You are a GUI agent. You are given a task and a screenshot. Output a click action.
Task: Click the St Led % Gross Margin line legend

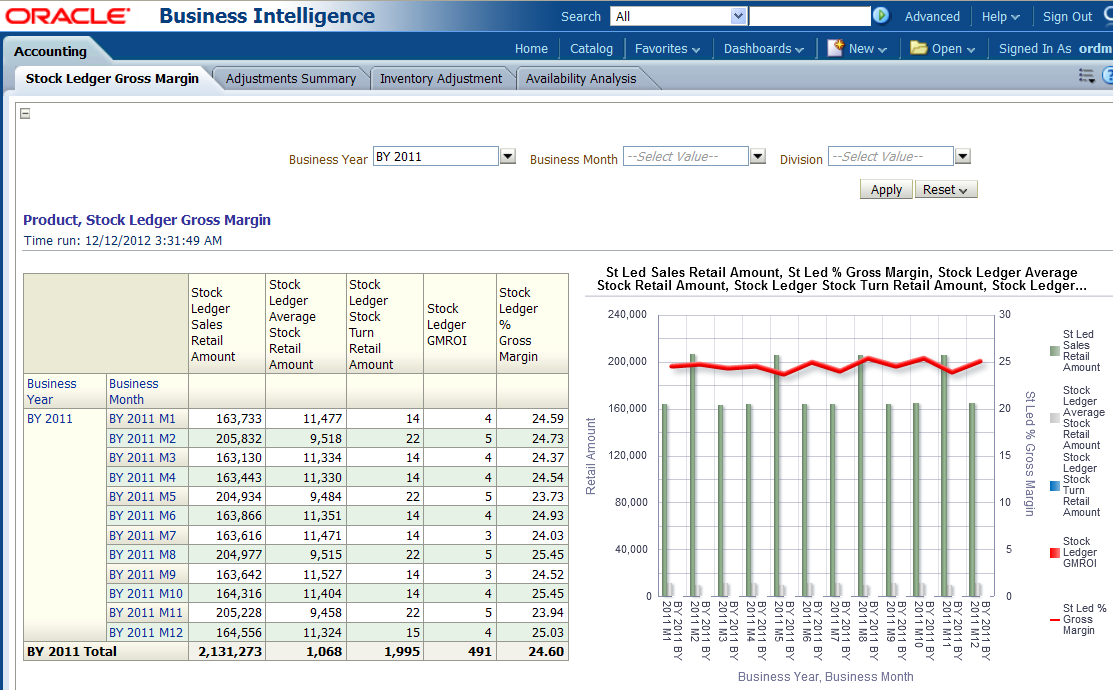[x=1054, y=620]
